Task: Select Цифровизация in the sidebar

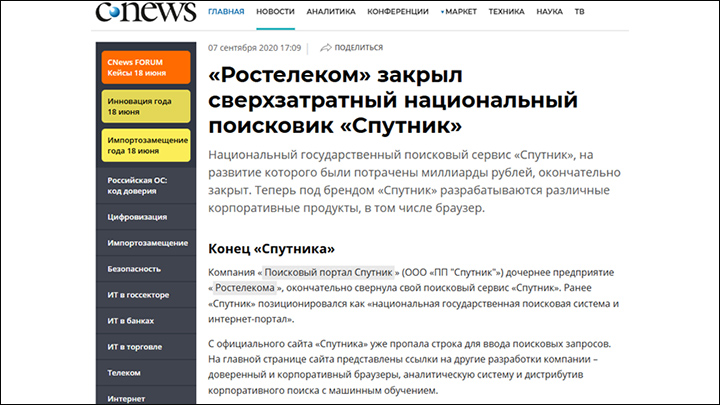Action: coord(145,217)
